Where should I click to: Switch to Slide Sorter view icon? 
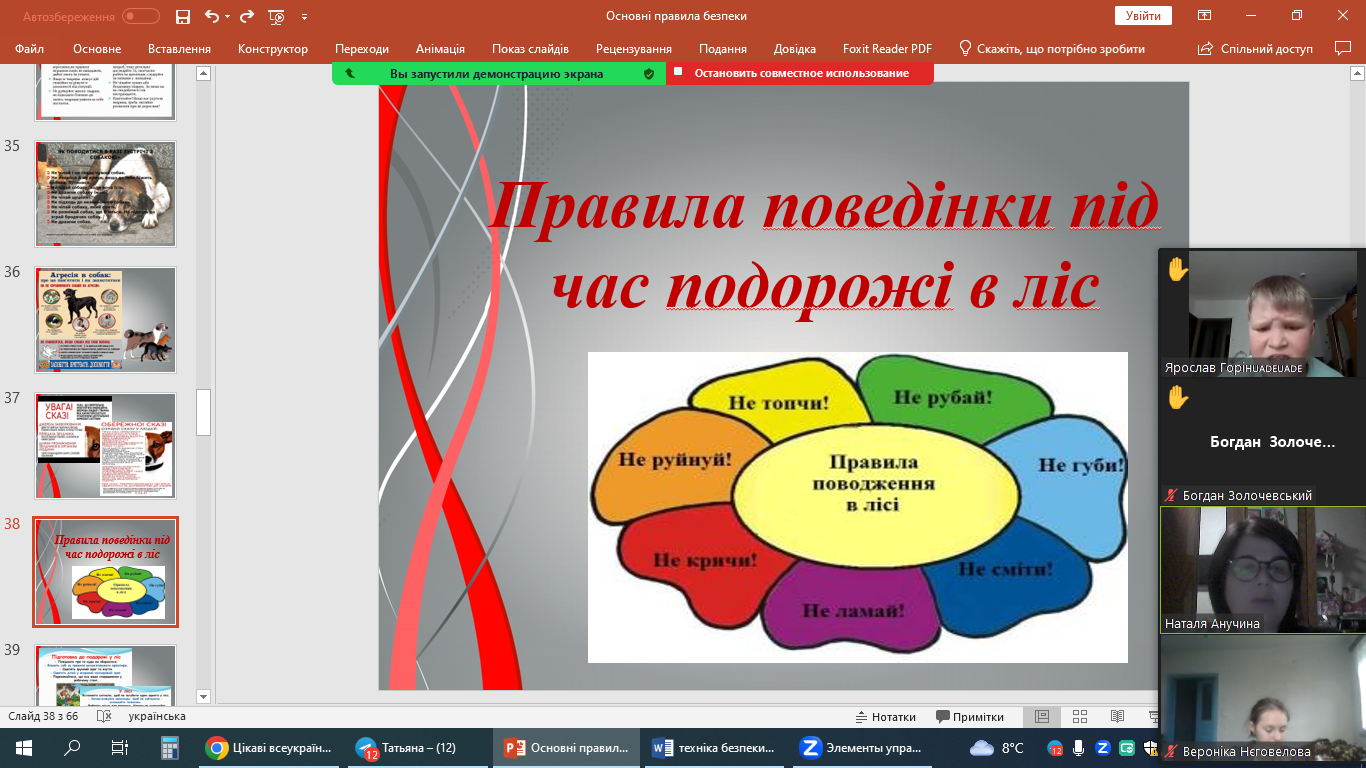coord(1080,717)
